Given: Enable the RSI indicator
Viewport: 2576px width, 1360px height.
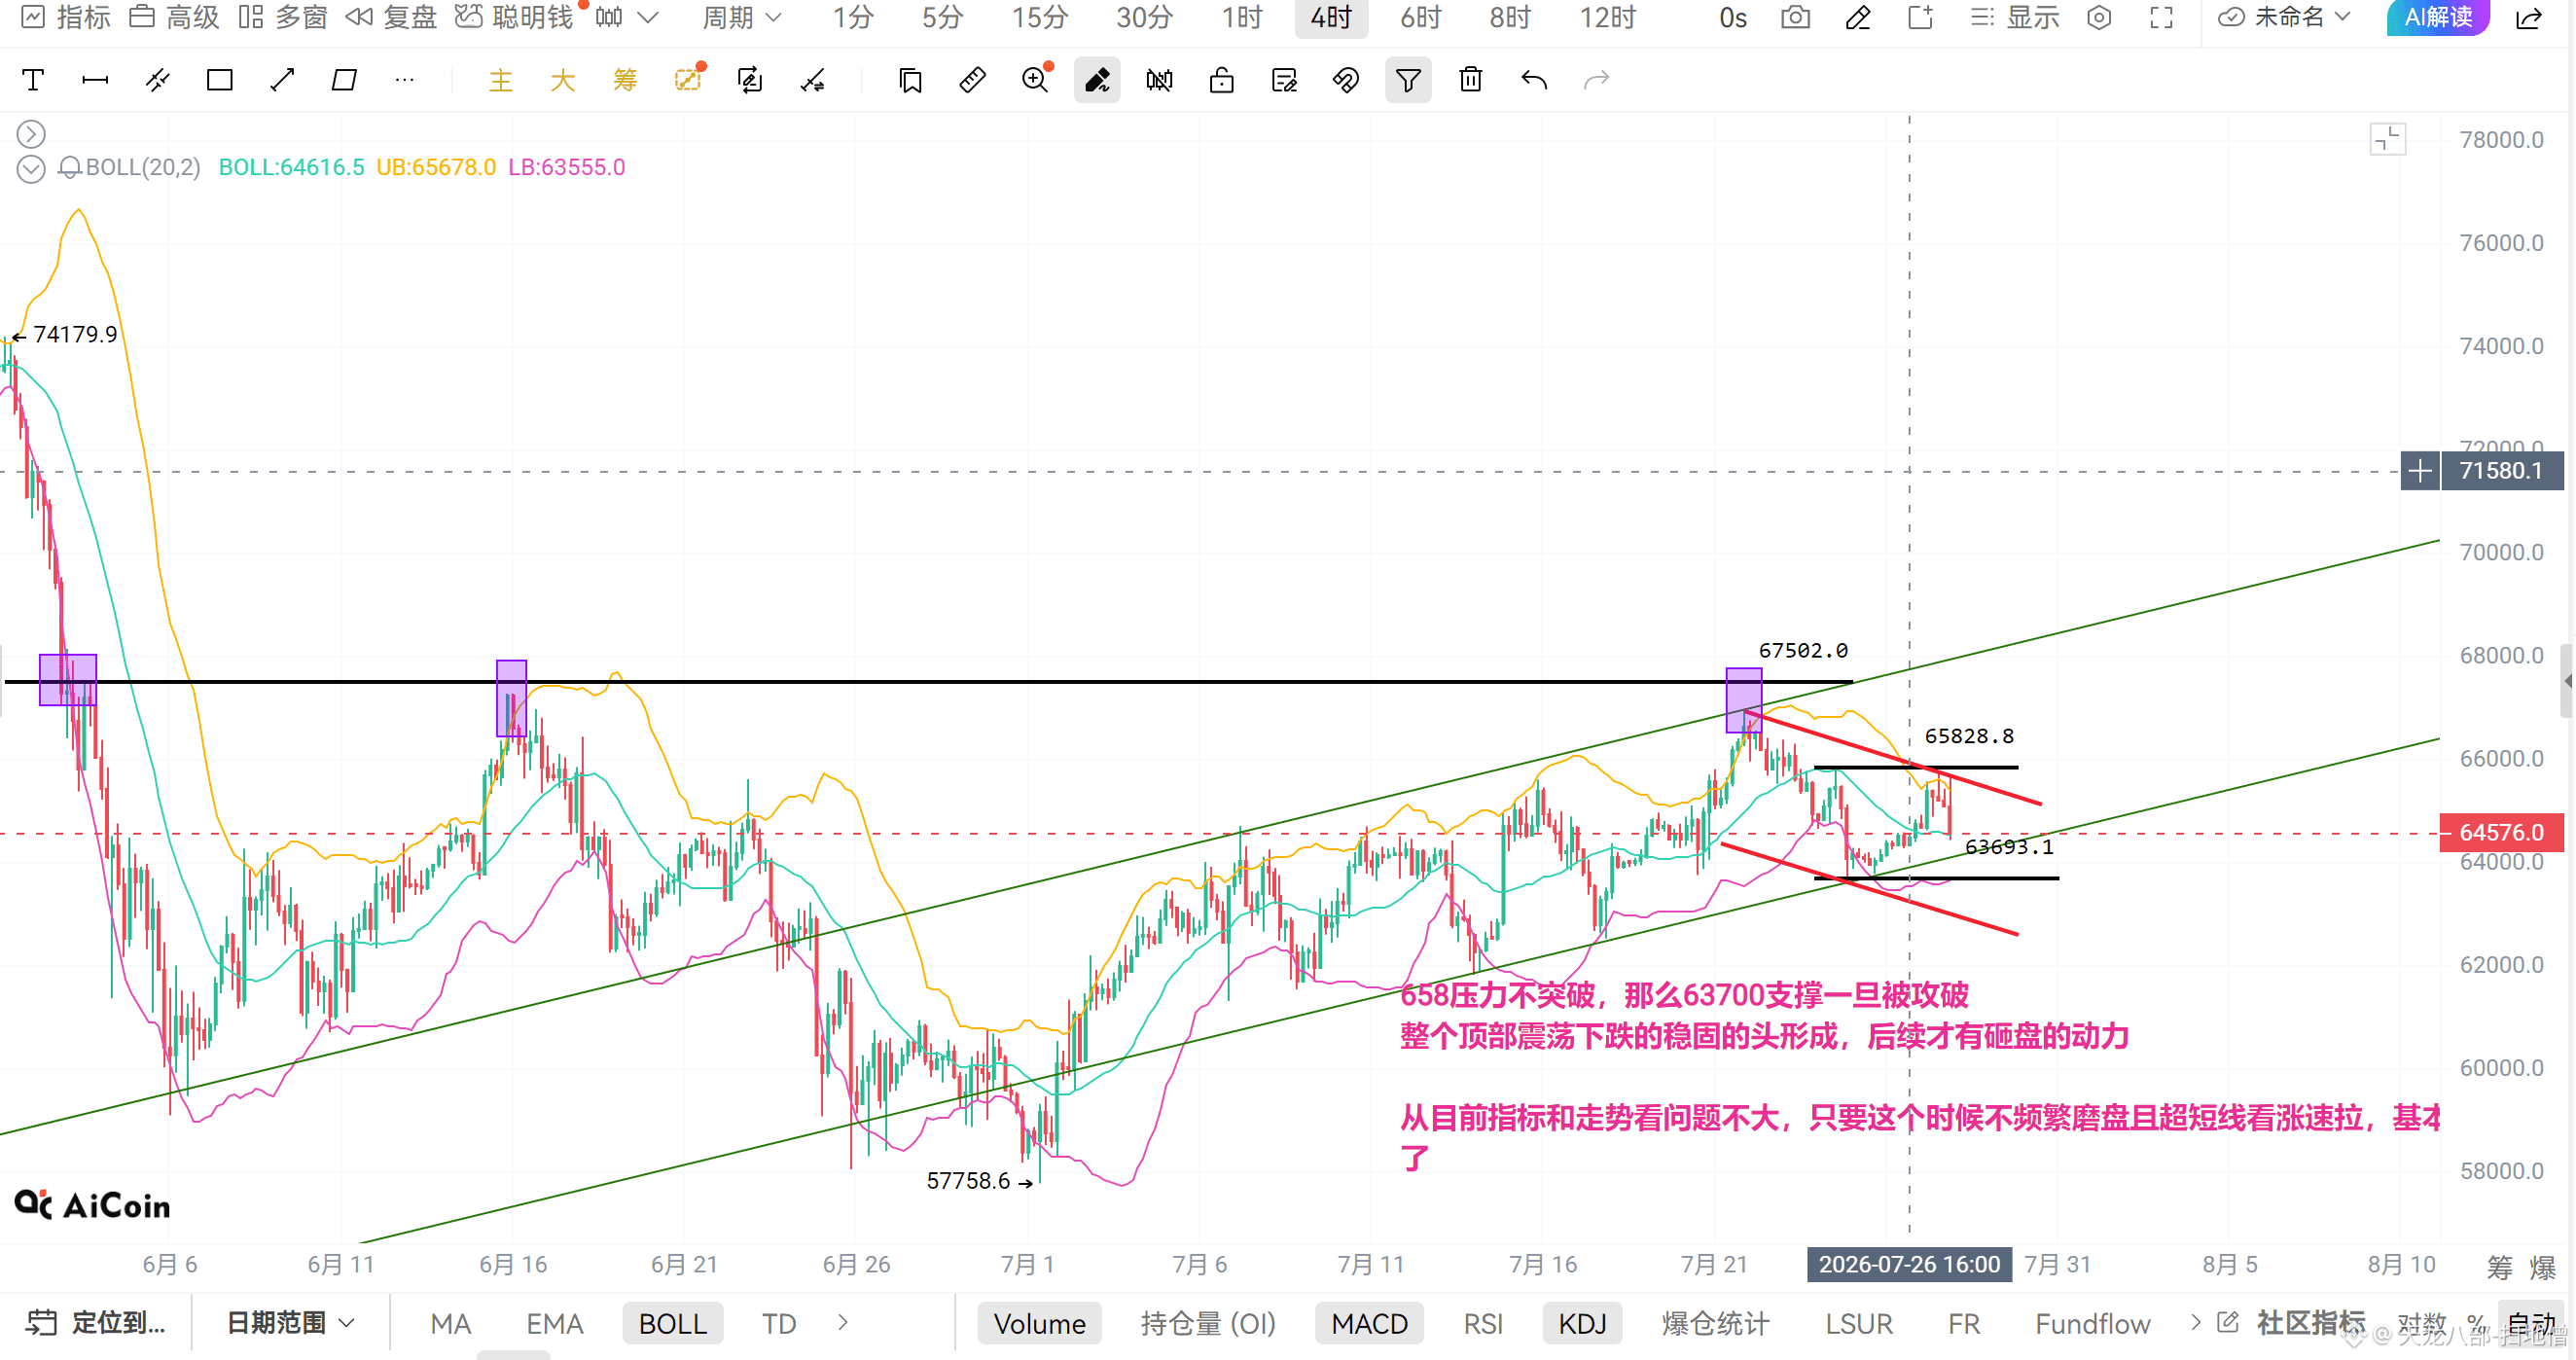Looking at the screenshot, I should pyautogui.click(x=1483, y=1323).
